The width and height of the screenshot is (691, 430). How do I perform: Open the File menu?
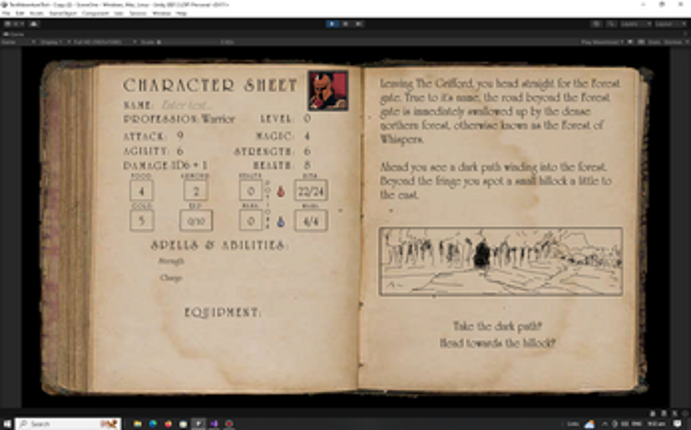6,14
